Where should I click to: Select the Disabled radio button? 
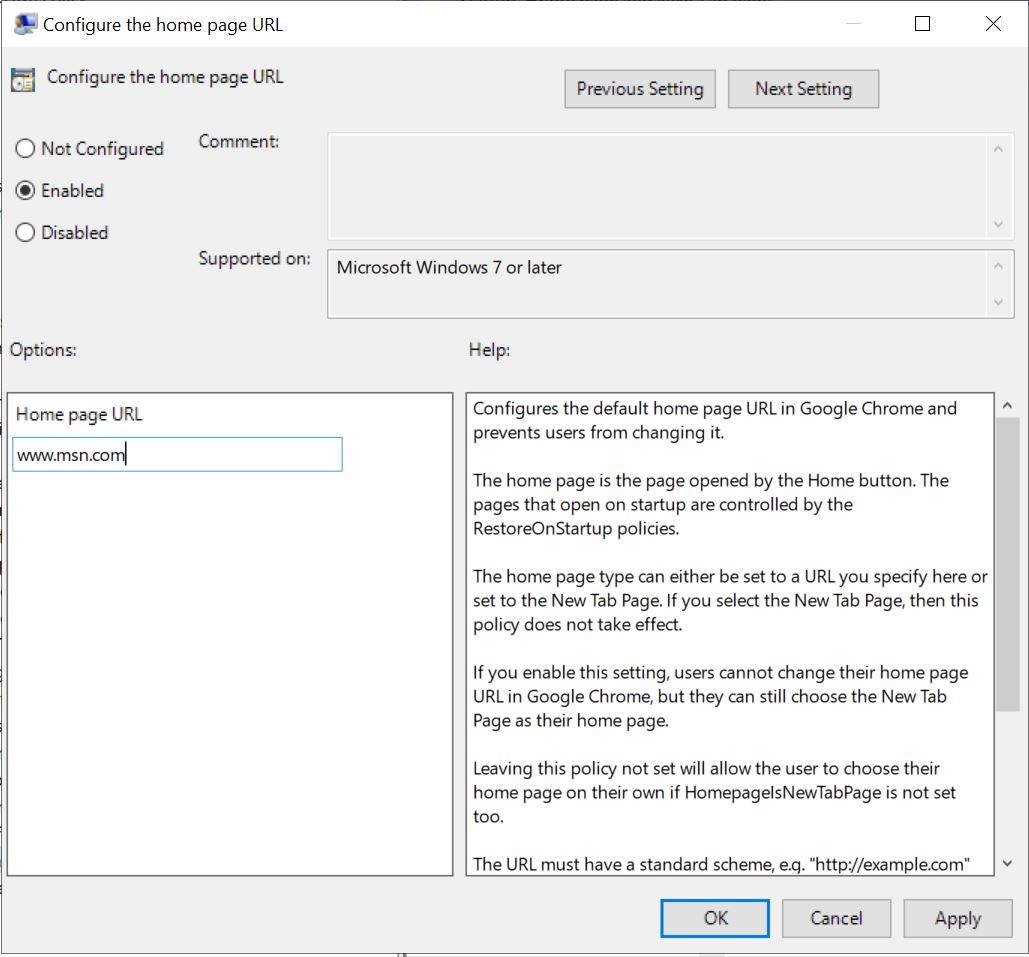pyautogui.click(x=26, y=233)
